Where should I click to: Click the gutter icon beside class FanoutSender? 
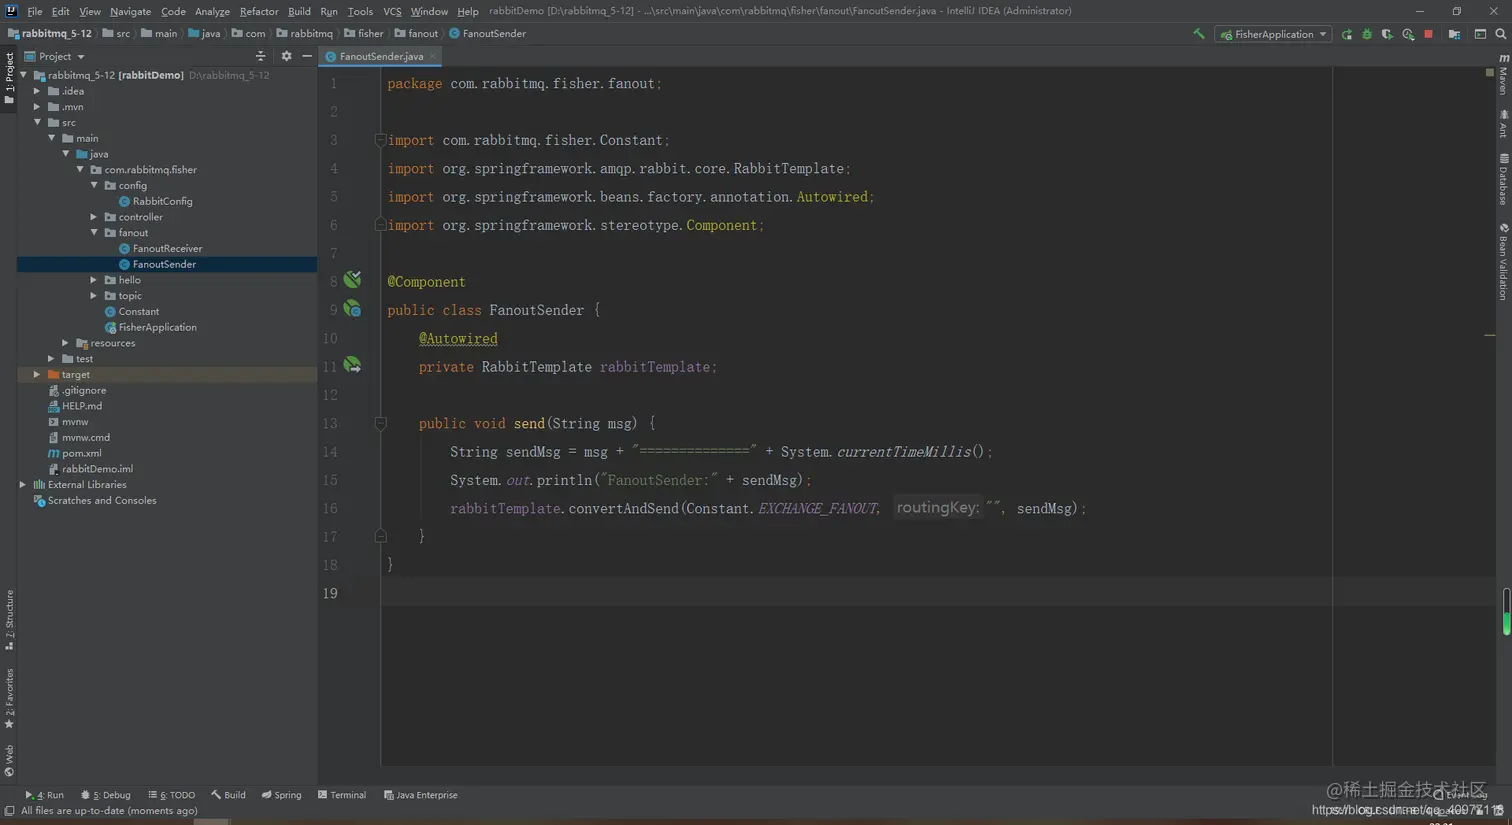pyautogui.click(x=352, y=309)
